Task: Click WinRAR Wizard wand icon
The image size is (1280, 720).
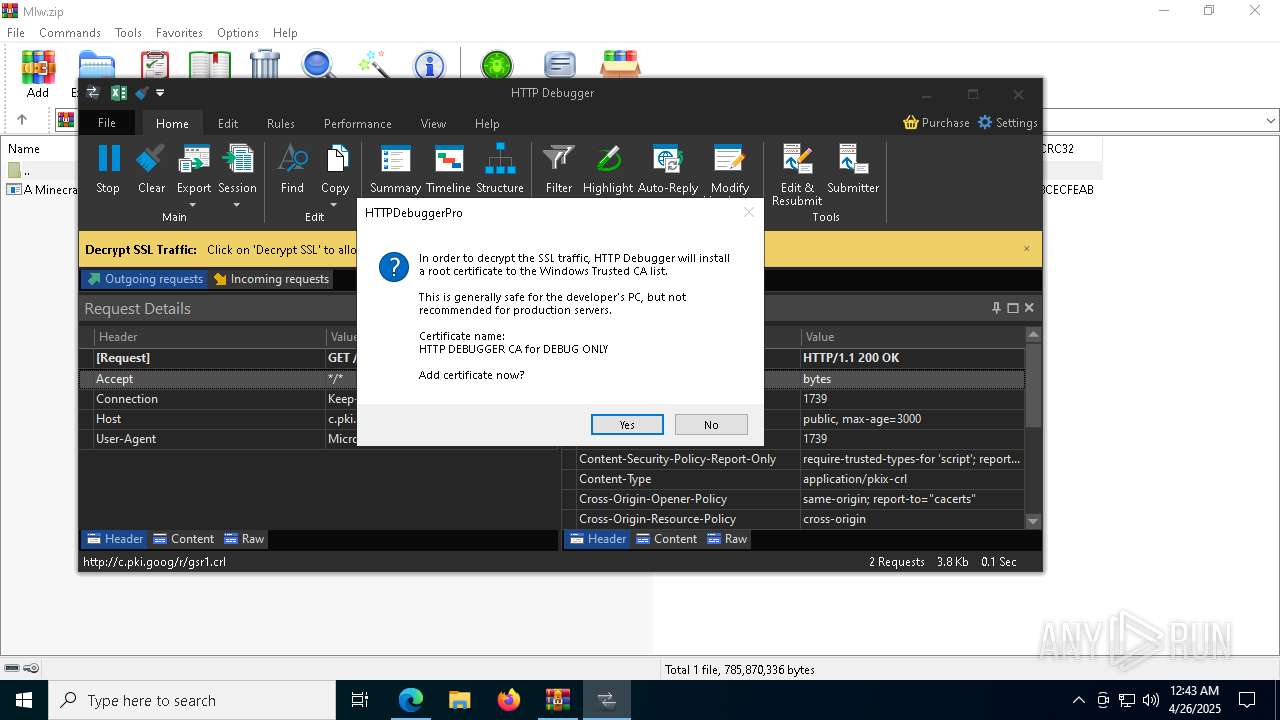Action: (374, 66)
